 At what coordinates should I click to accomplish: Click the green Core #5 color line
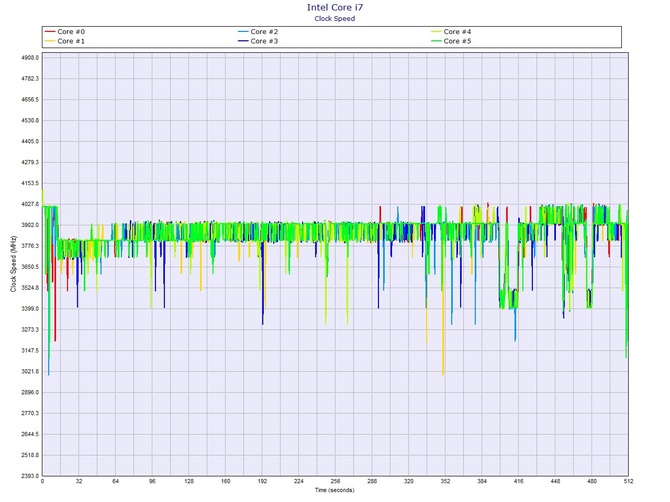[x=436, y=41]
